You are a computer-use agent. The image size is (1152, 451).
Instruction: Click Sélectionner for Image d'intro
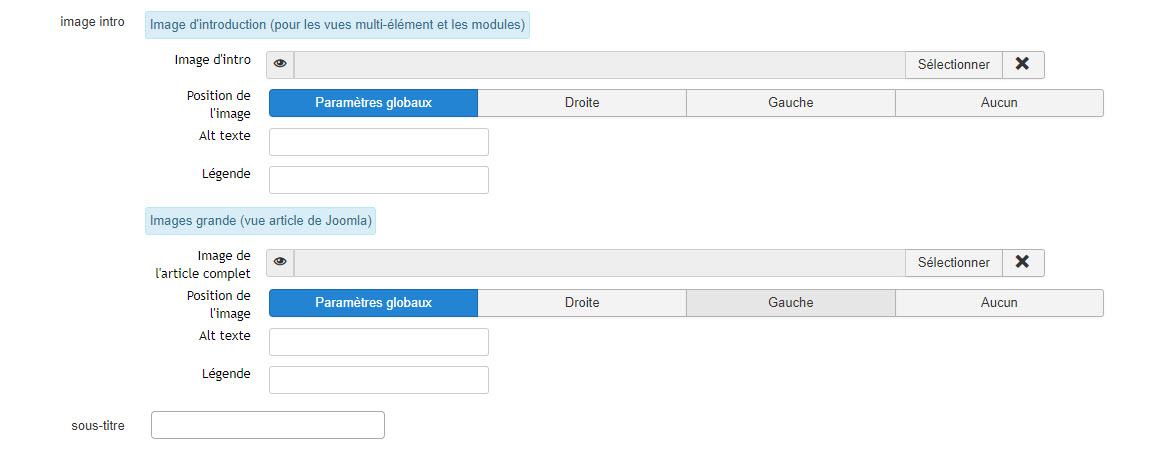pyautogui.click(x=954, y=65)
